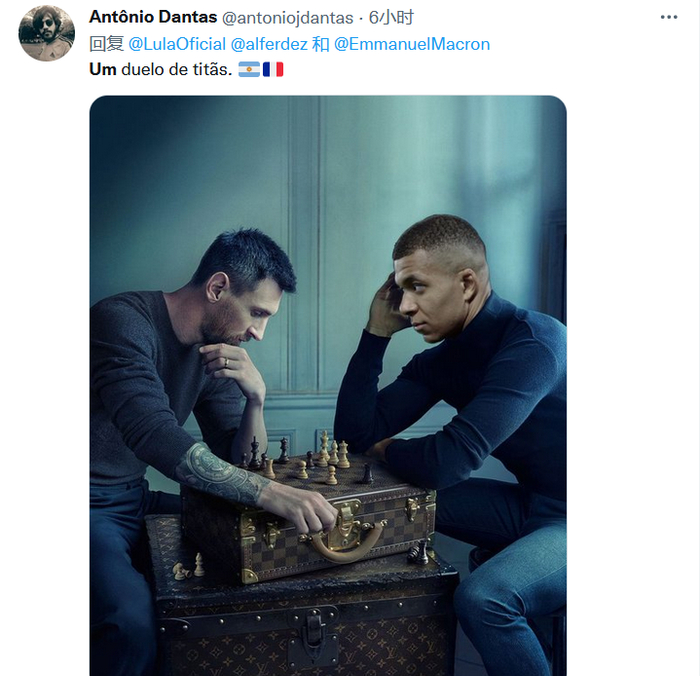Open the Antônio Dantas display name

click(x=153, y=17)
